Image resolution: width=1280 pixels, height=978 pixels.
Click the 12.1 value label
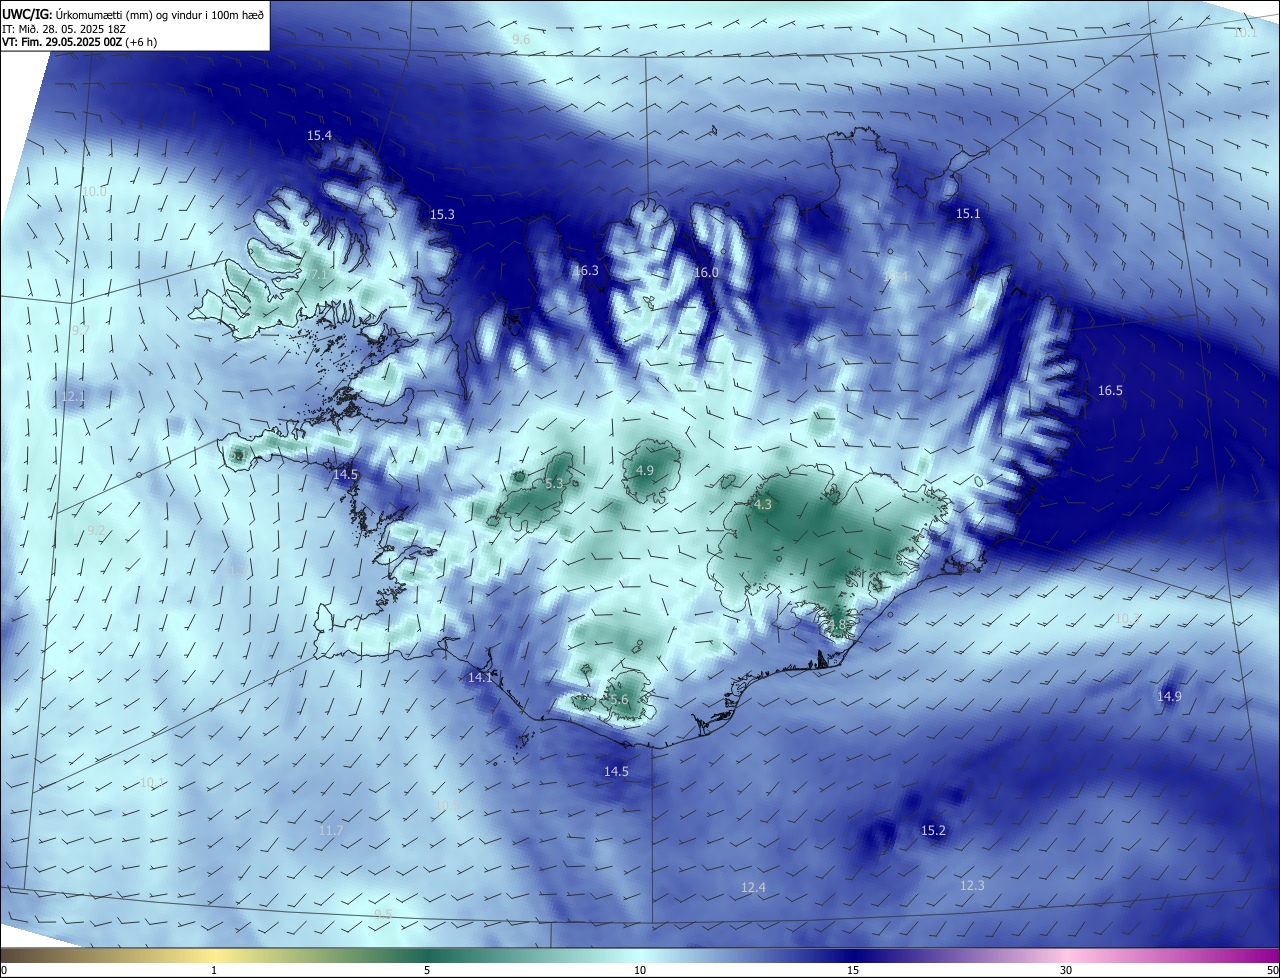click(x=74, y=396)
